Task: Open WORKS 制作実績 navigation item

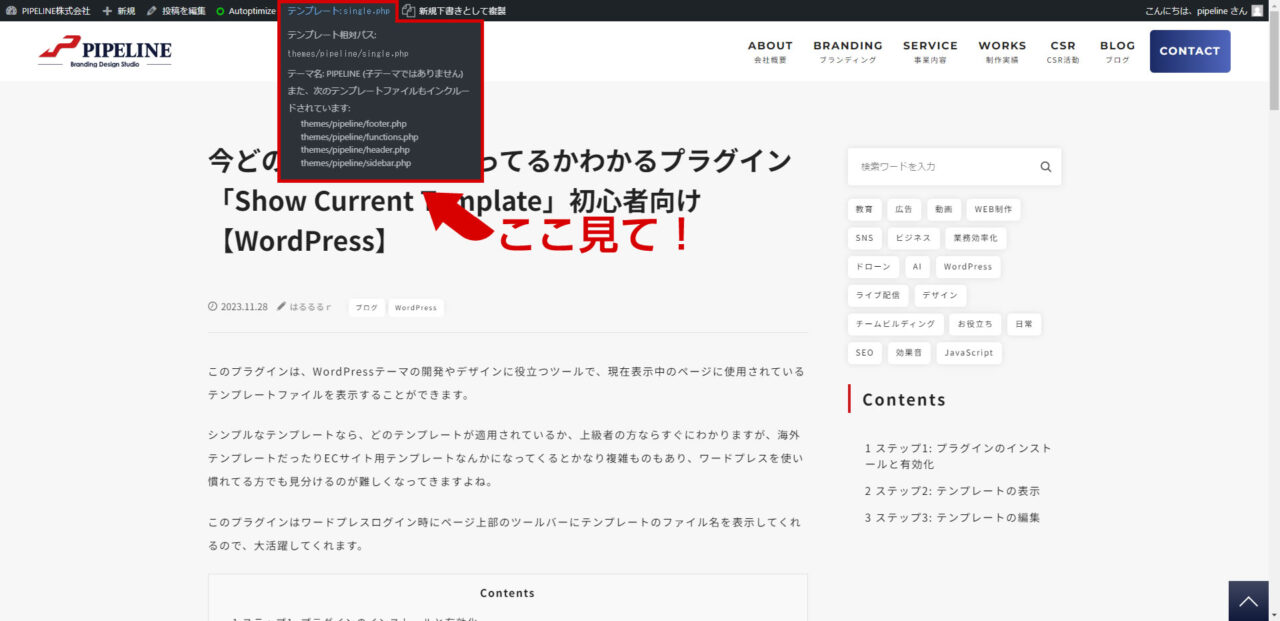Action: pyautogui.click(x=1002, y=52)
